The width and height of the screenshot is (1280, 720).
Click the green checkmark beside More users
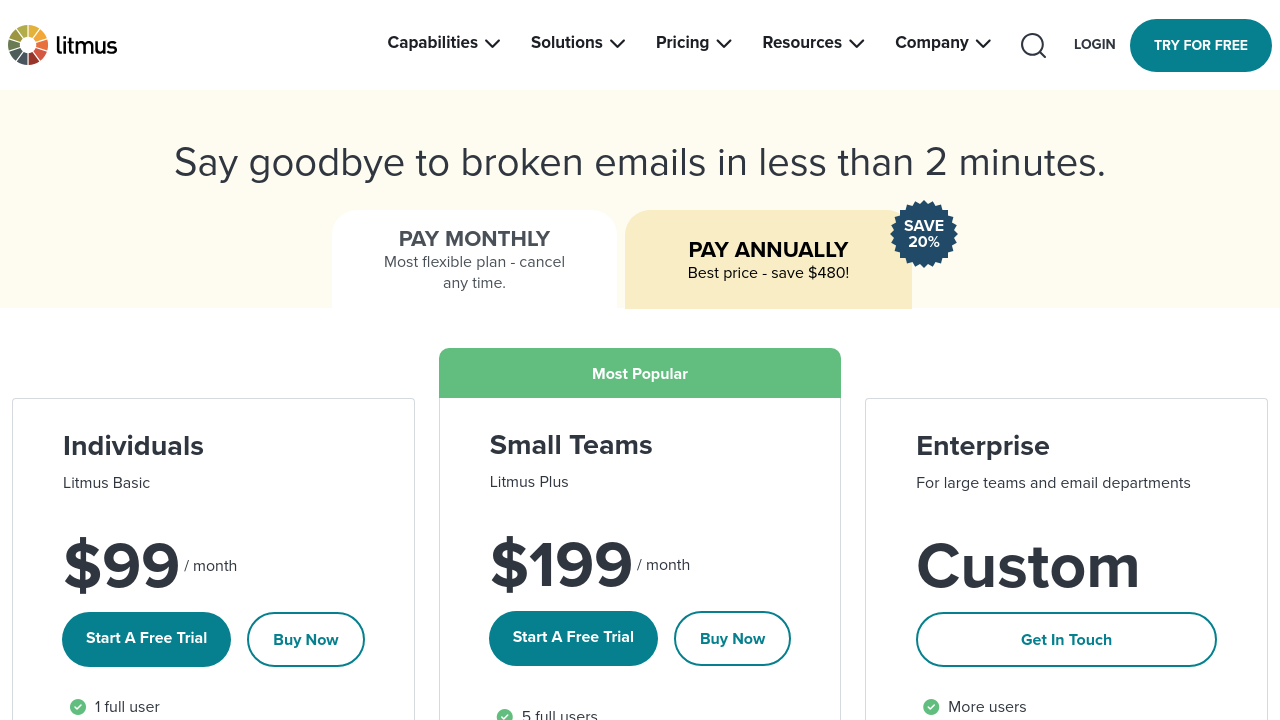coord(931,707)
